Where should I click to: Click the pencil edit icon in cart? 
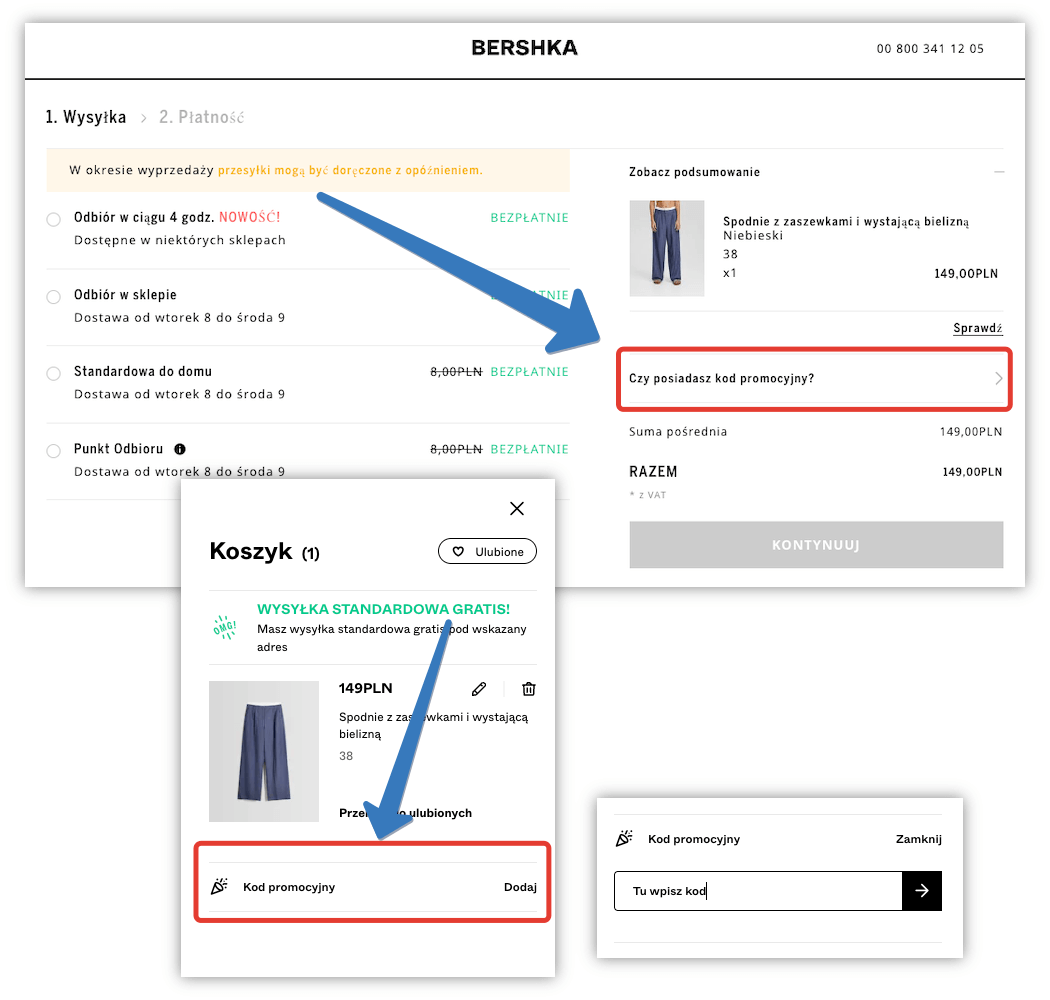click(479, 689)
